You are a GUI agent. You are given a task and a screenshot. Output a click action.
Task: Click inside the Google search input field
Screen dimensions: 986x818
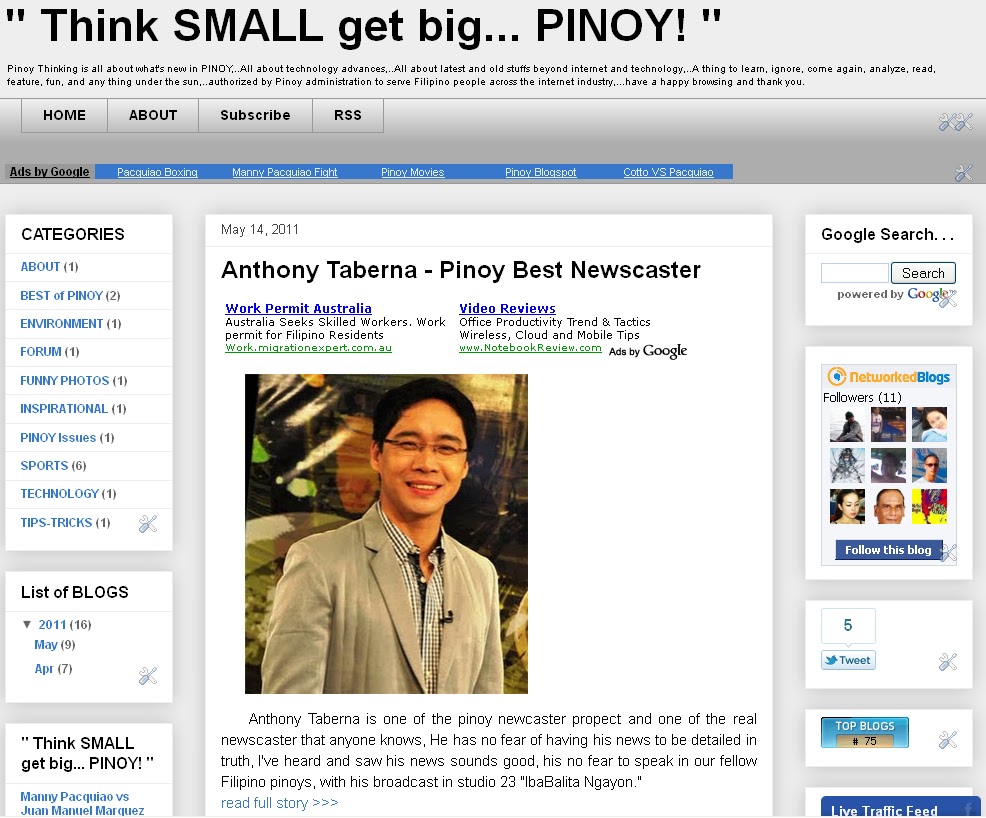coord(853,272)
